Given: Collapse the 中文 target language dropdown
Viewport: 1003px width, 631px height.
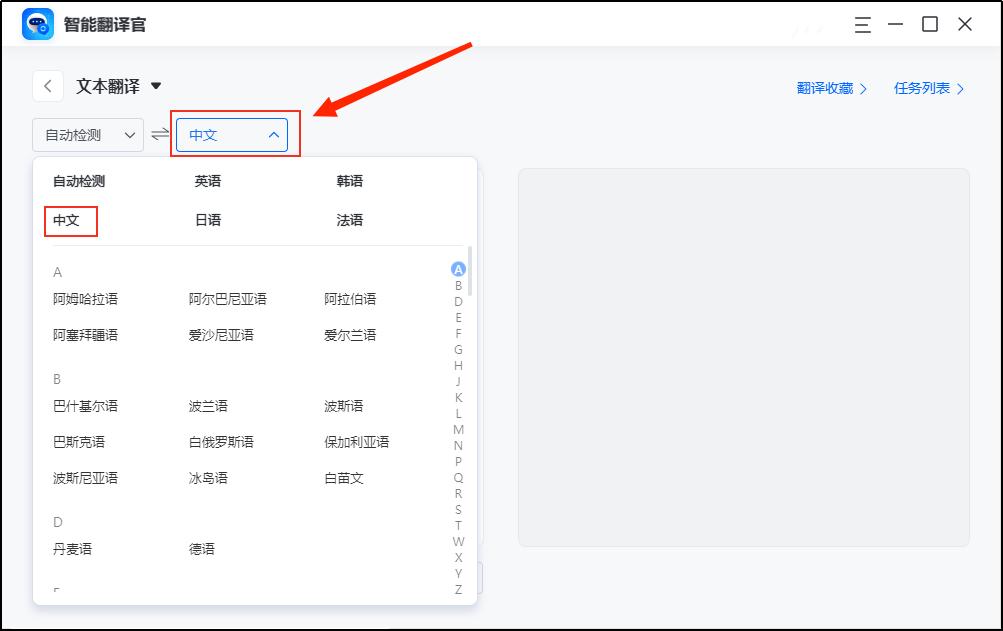Looking at the screenshot, I should [272, 134].
